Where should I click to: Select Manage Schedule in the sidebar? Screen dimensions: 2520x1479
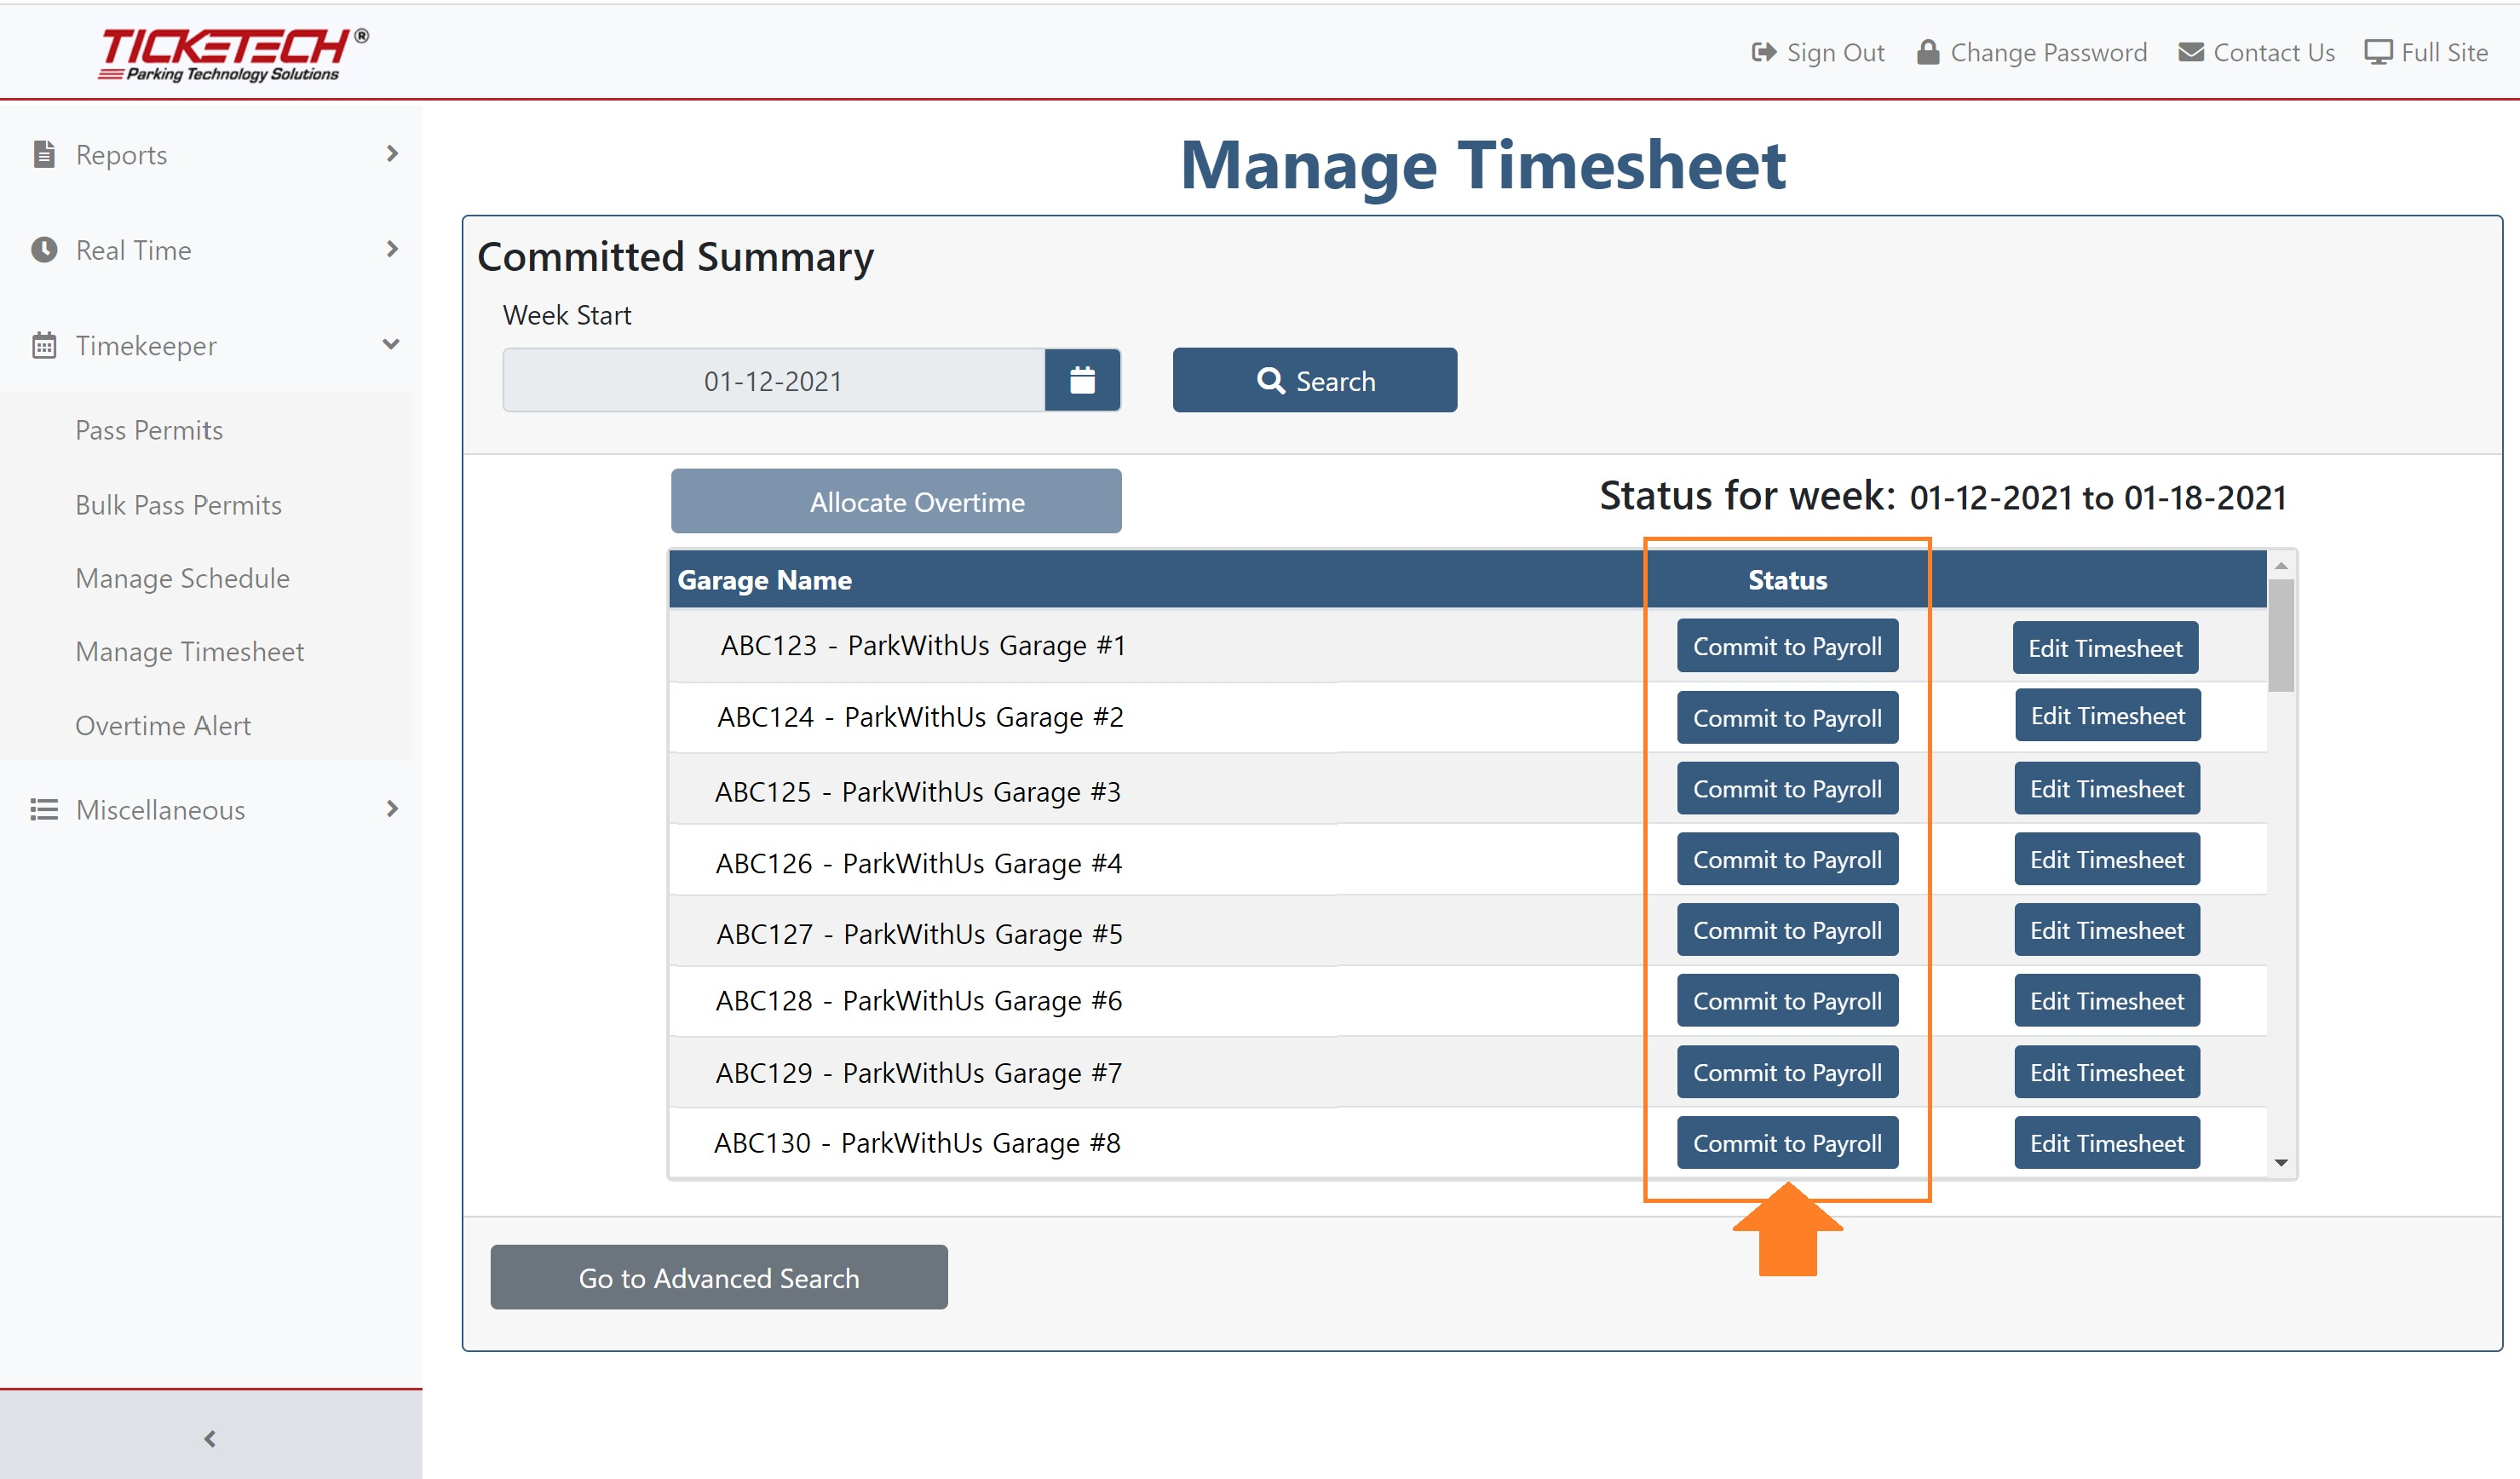click(182, 578)
